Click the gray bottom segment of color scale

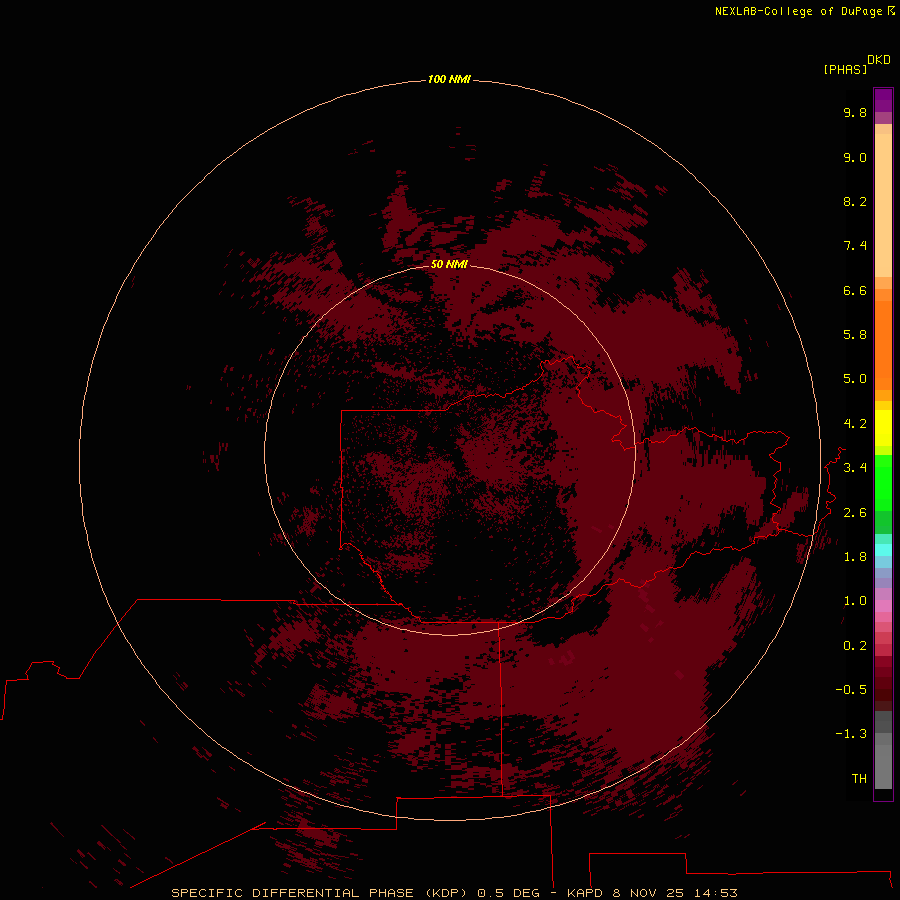pyautogui.click(x=883, y=766)
